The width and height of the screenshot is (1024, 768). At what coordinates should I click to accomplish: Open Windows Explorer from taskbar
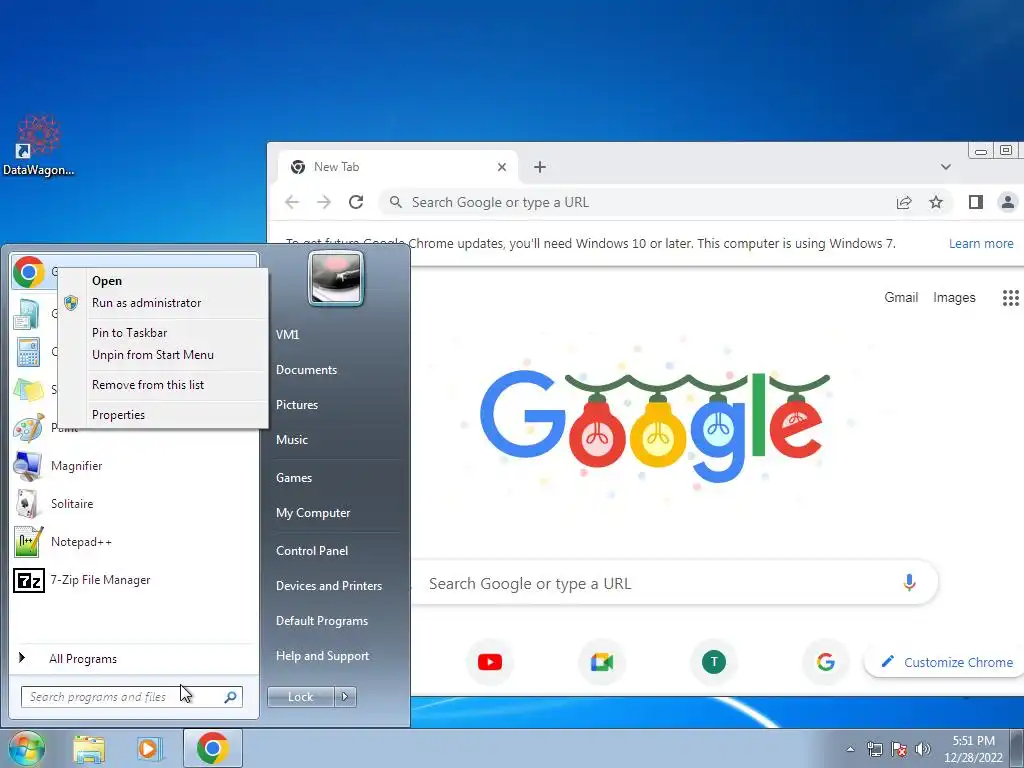point(89,748)
